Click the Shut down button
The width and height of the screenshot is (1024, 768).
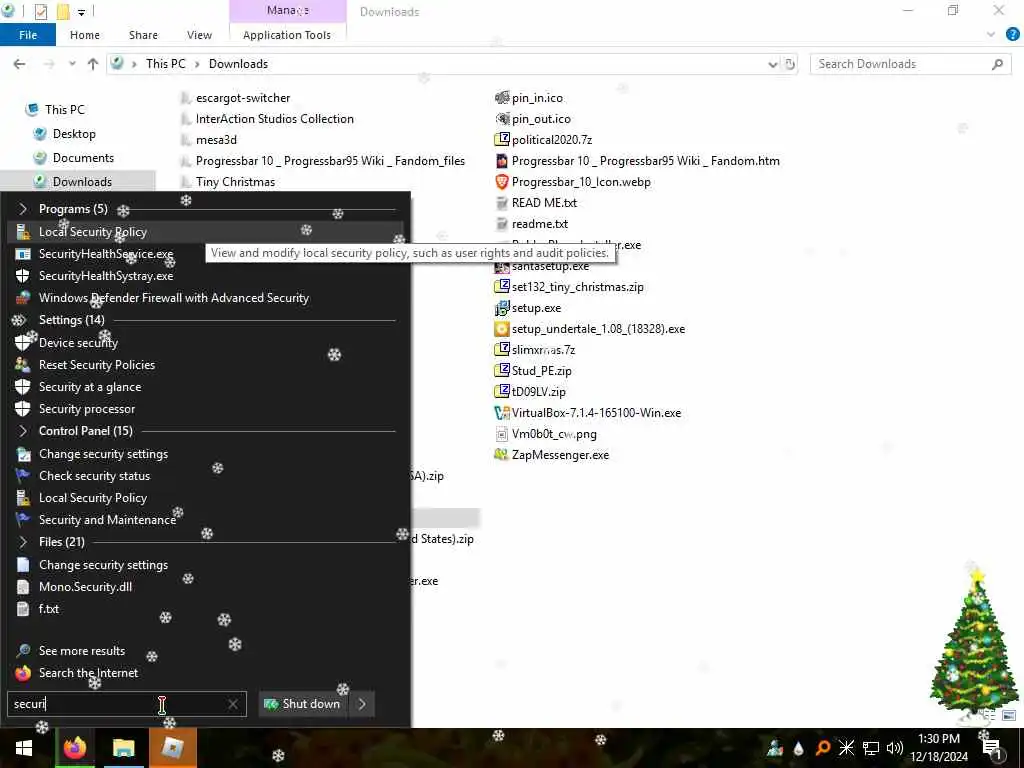coord(303,704)
